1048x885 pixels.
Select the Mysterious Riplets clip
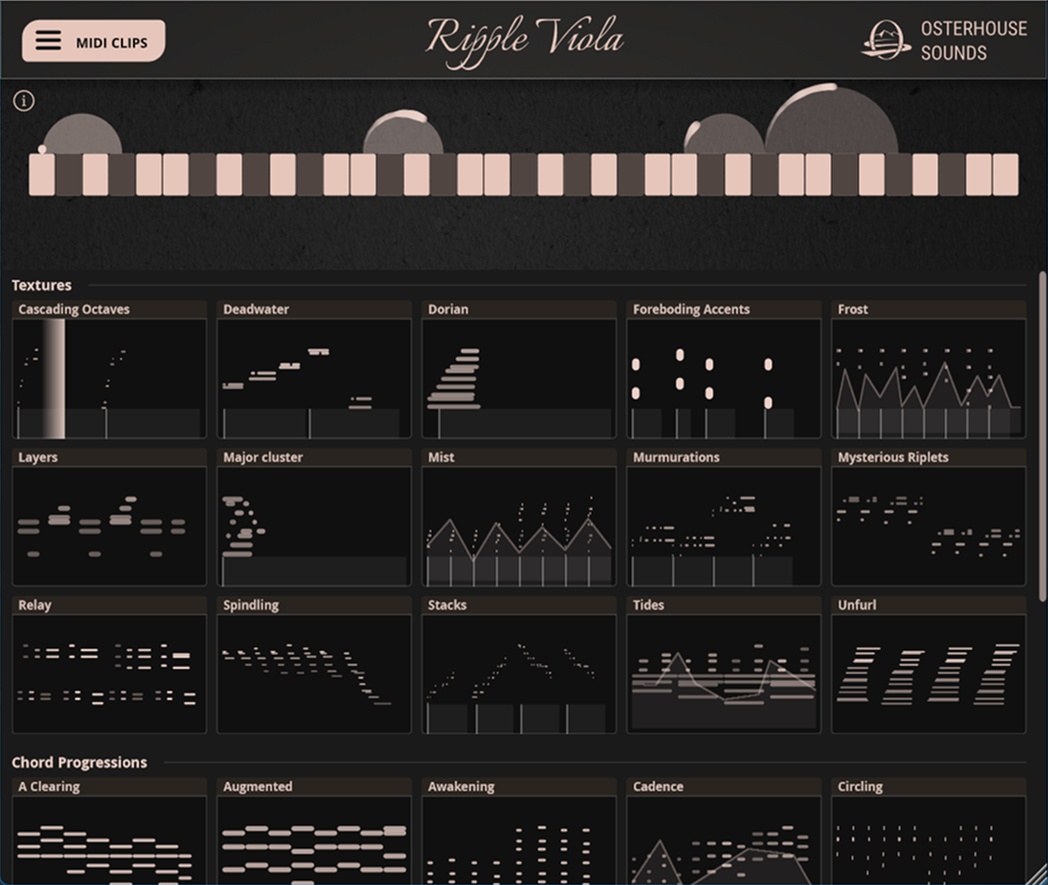929,517
